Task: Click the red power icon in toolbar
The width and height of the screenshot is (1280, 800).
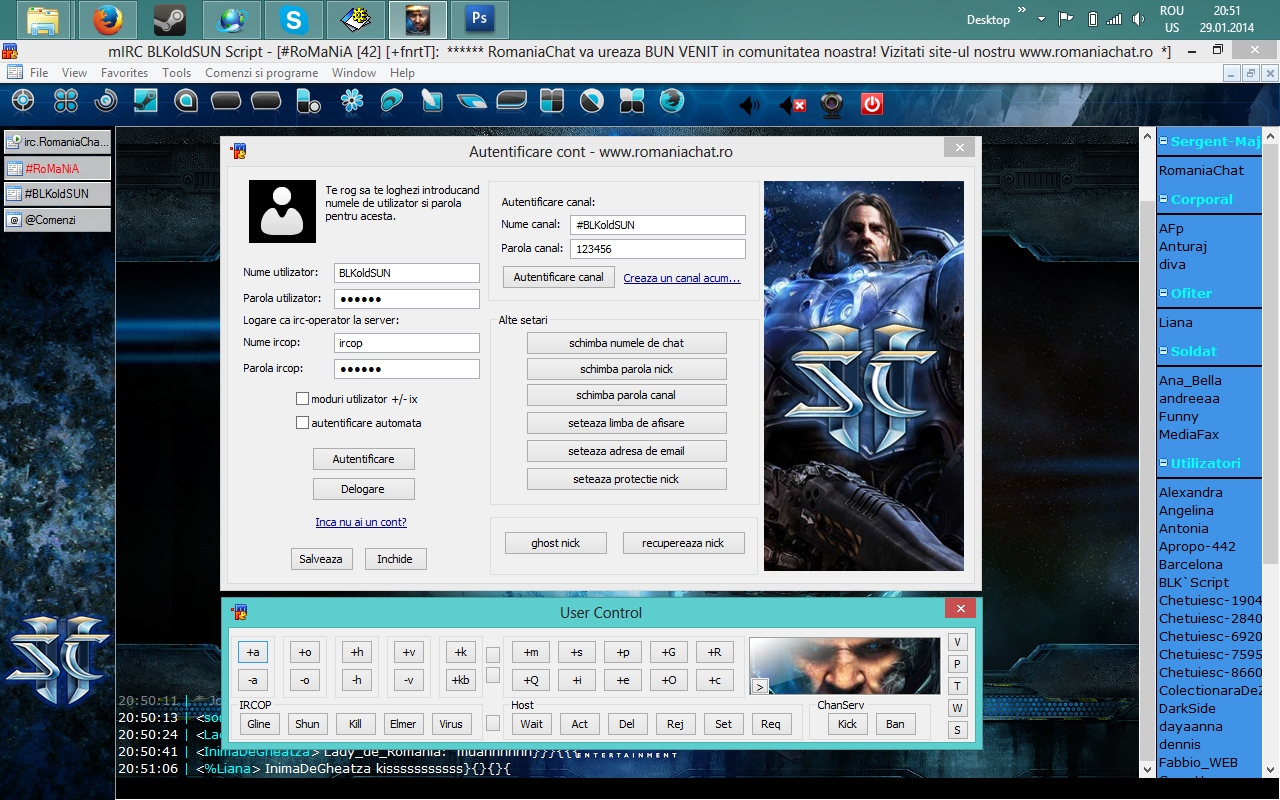Action: tap(872, 102)
